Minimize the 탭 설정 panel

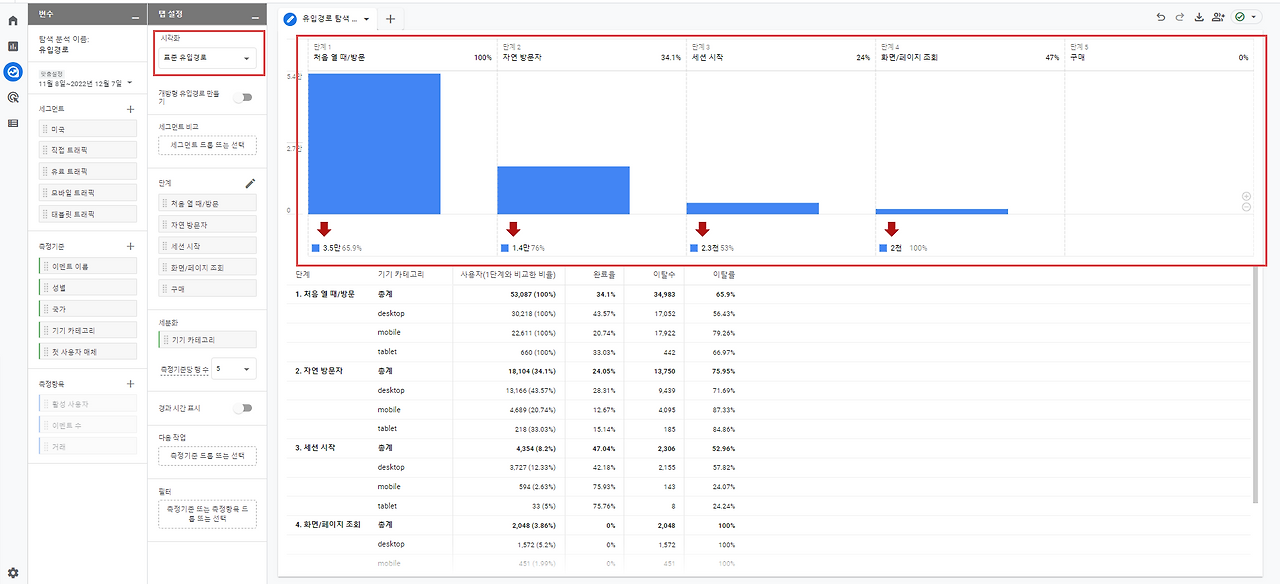pos(255,16)
